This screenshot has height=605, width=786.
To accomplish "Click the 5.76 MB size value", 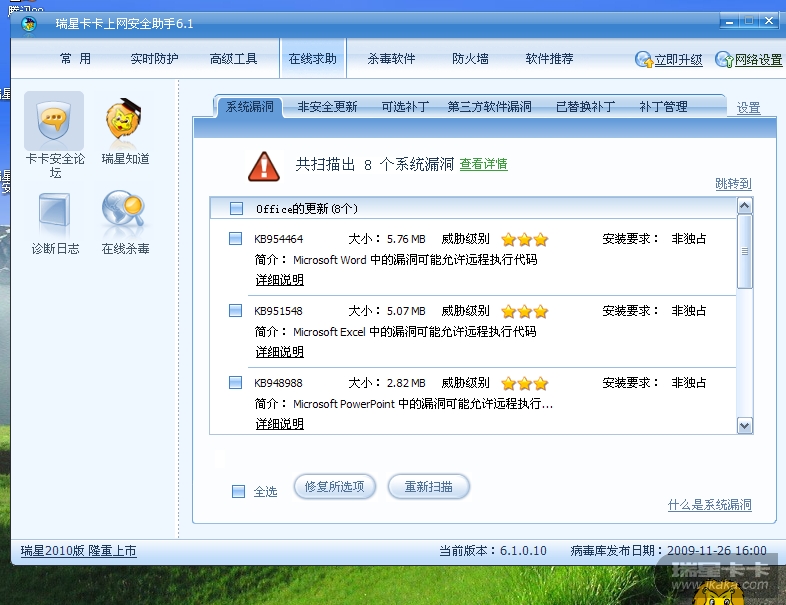I will 406,239.
